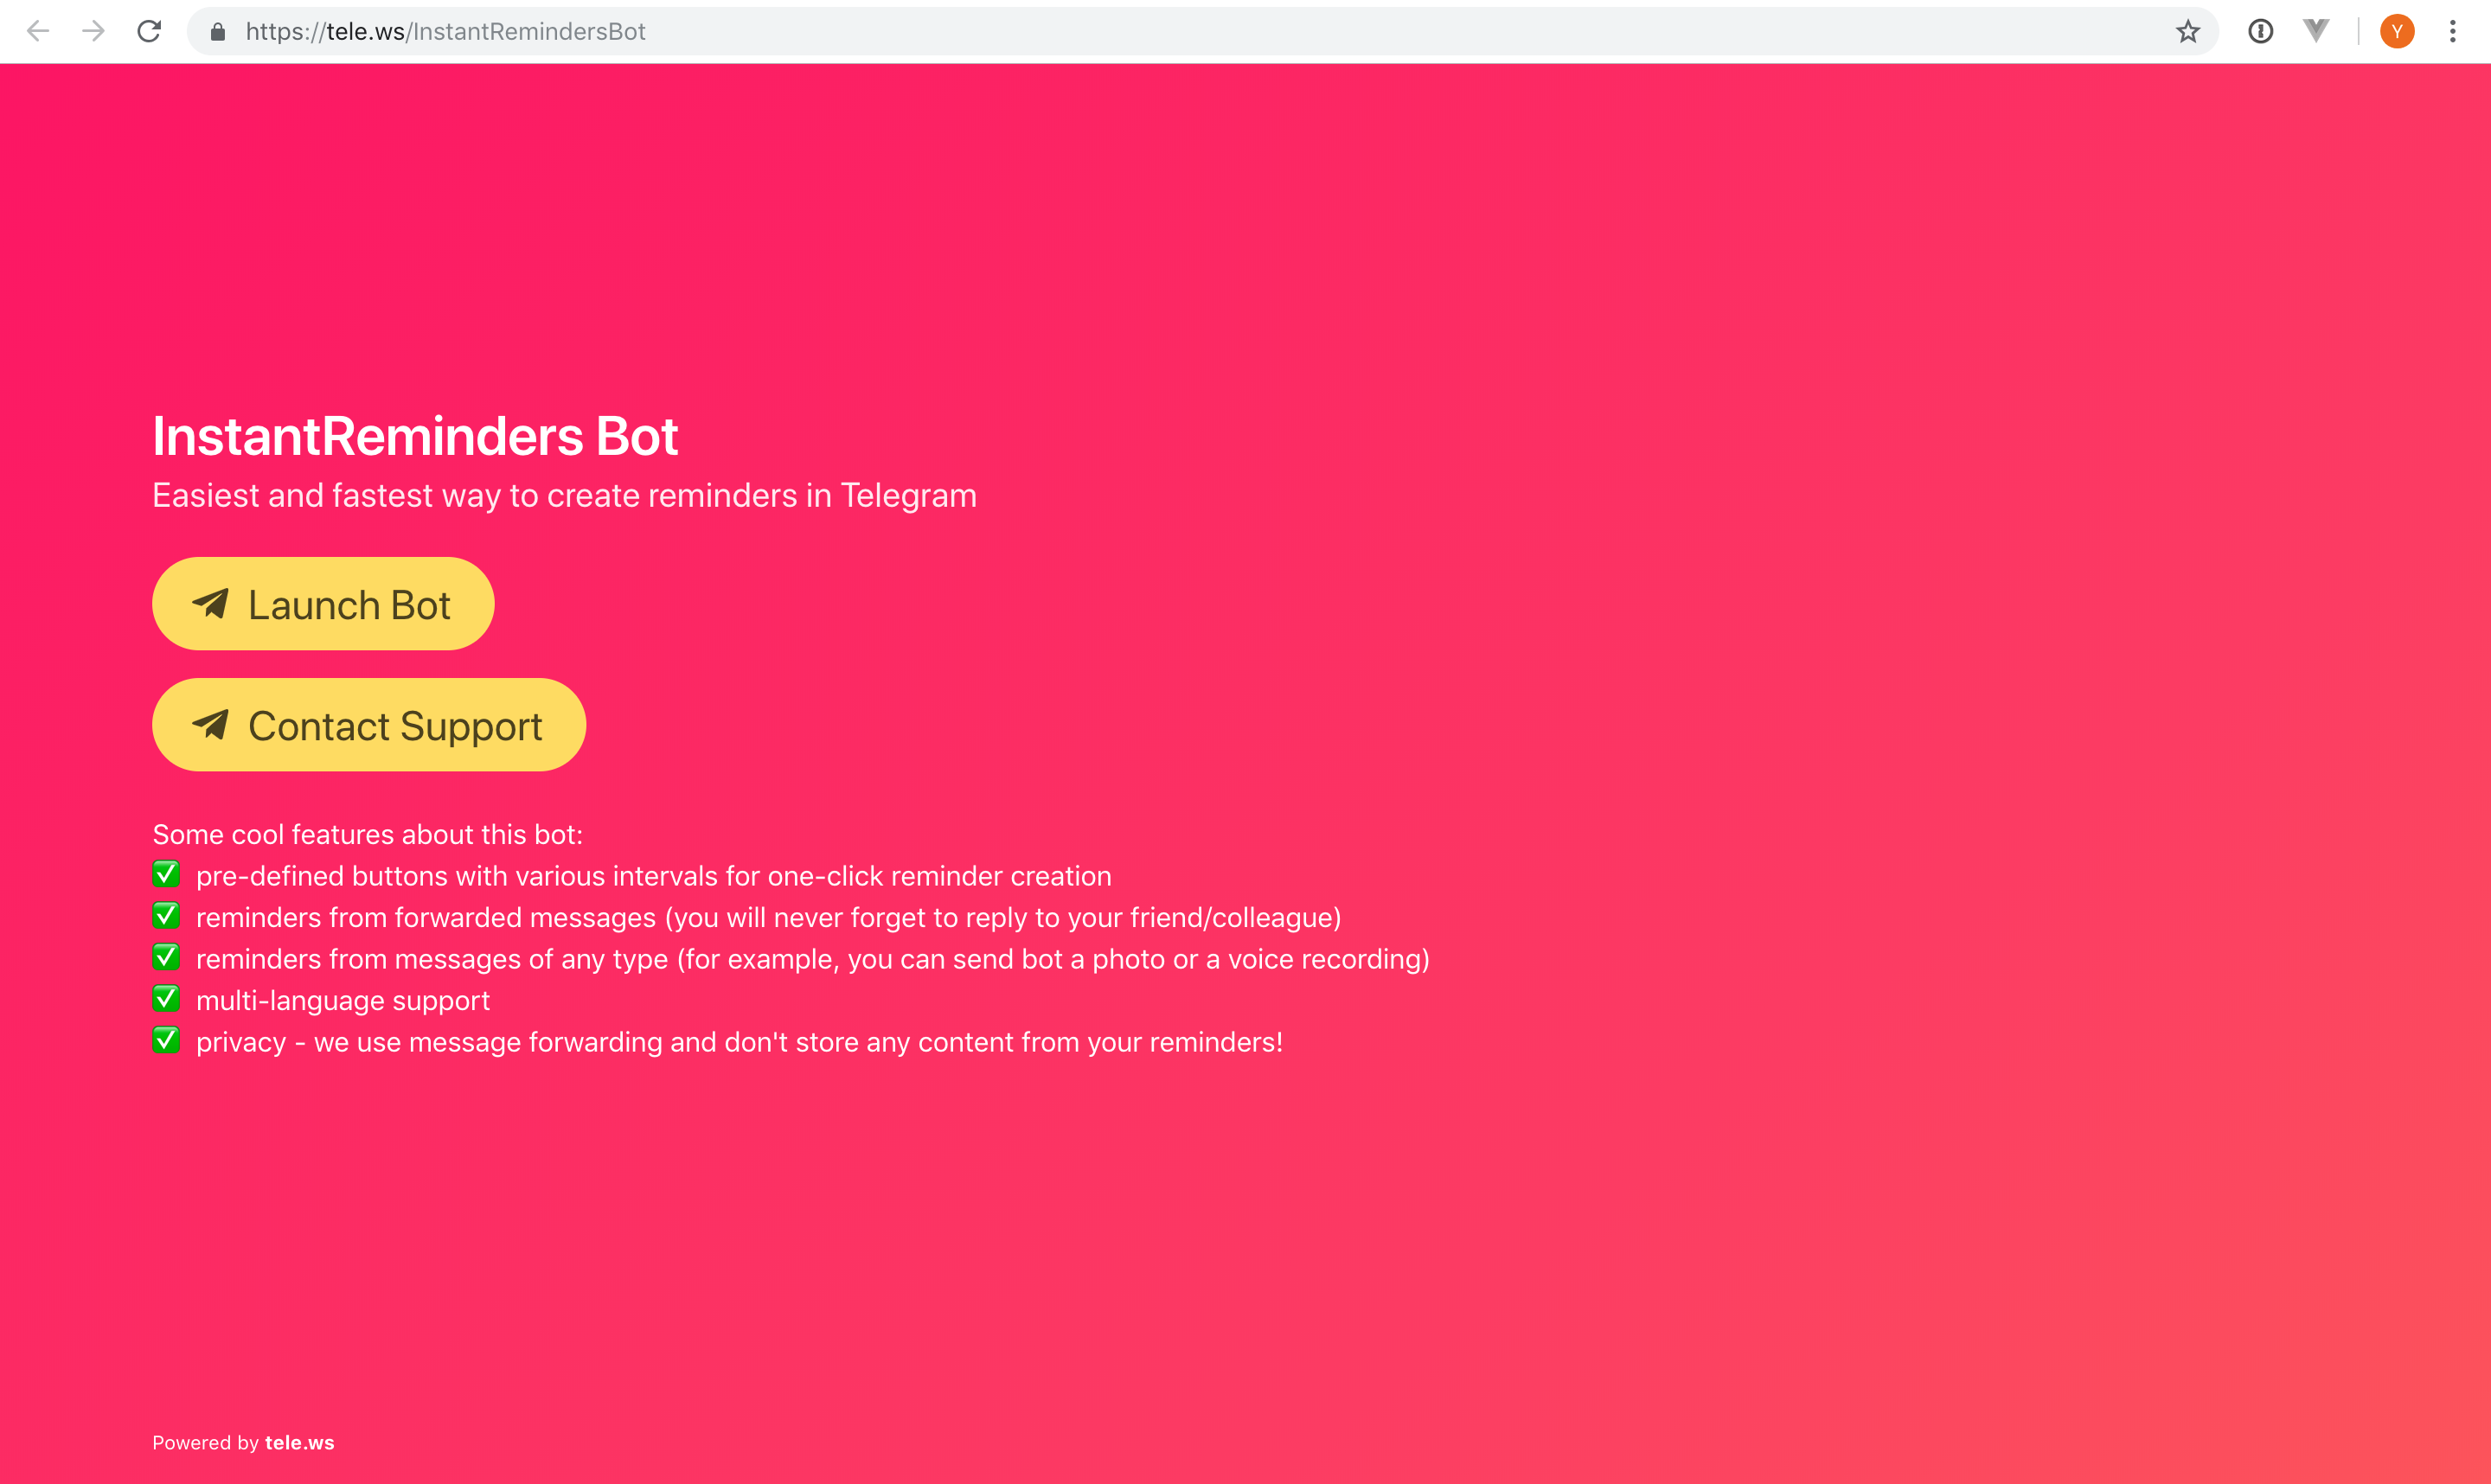Open the 1Password extension icon
The image size is (2491, 1484).
tap(2261, 32)
